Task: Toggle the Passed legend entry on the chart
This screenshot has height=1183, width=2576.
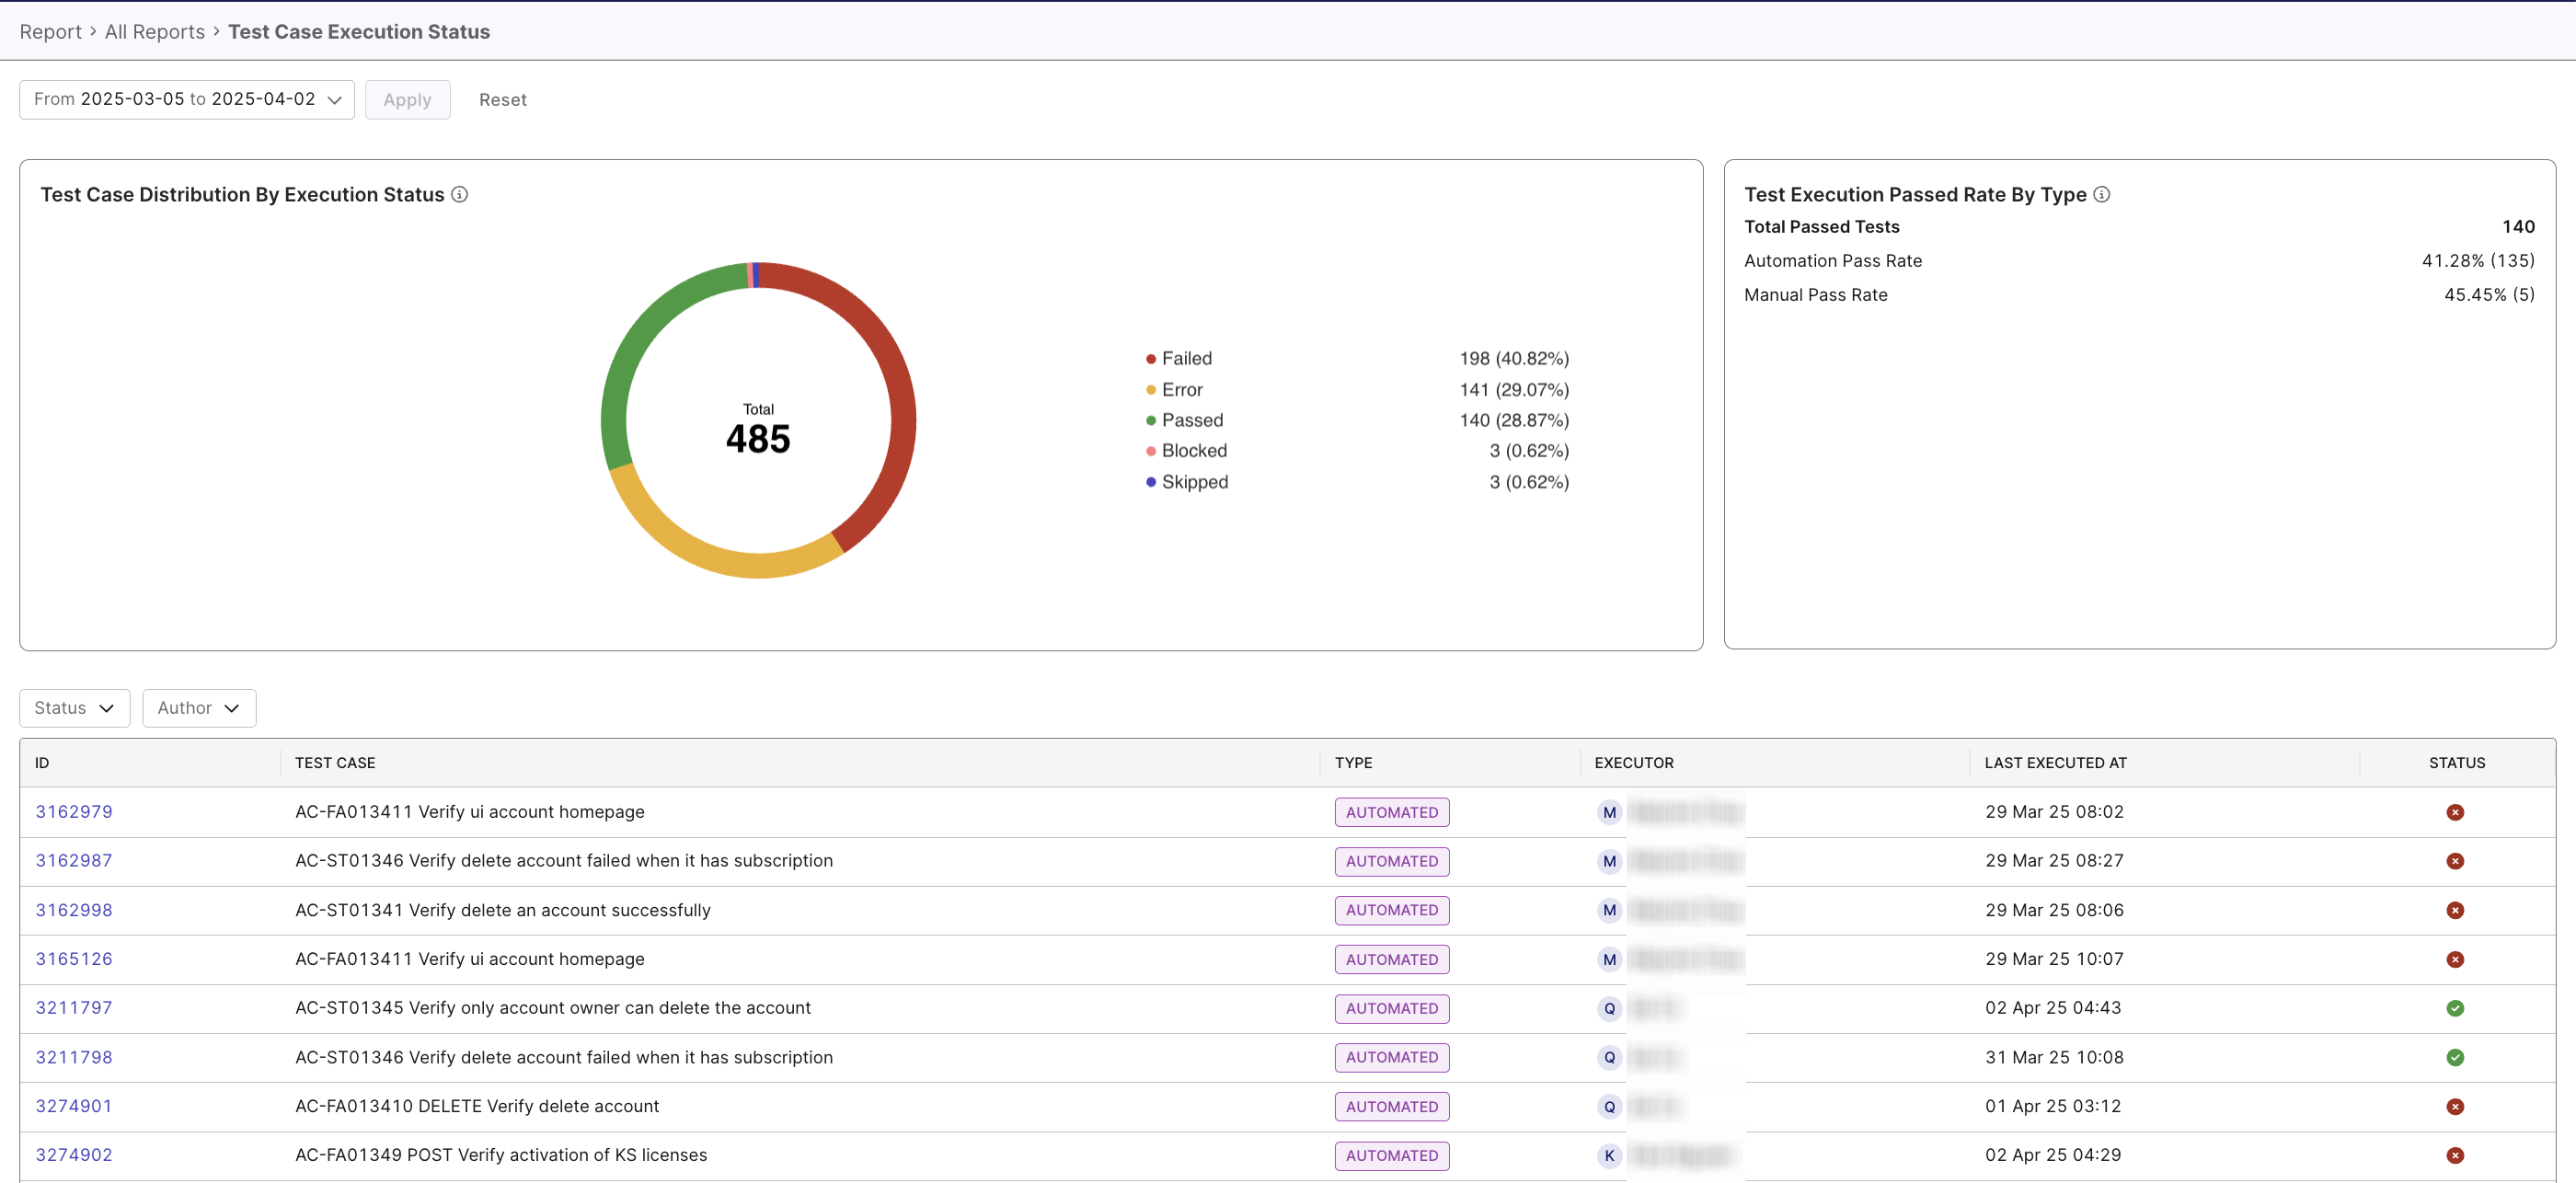Action: pos(1192,420)
